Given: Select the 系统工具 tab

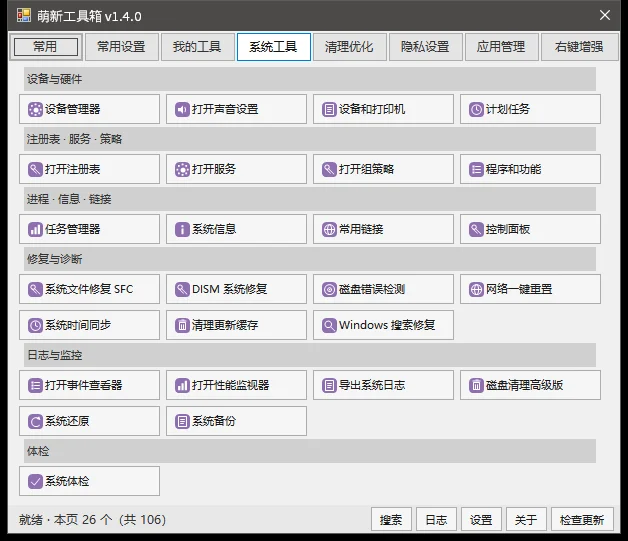Looking at the screenshot, I should pos(274,47).
